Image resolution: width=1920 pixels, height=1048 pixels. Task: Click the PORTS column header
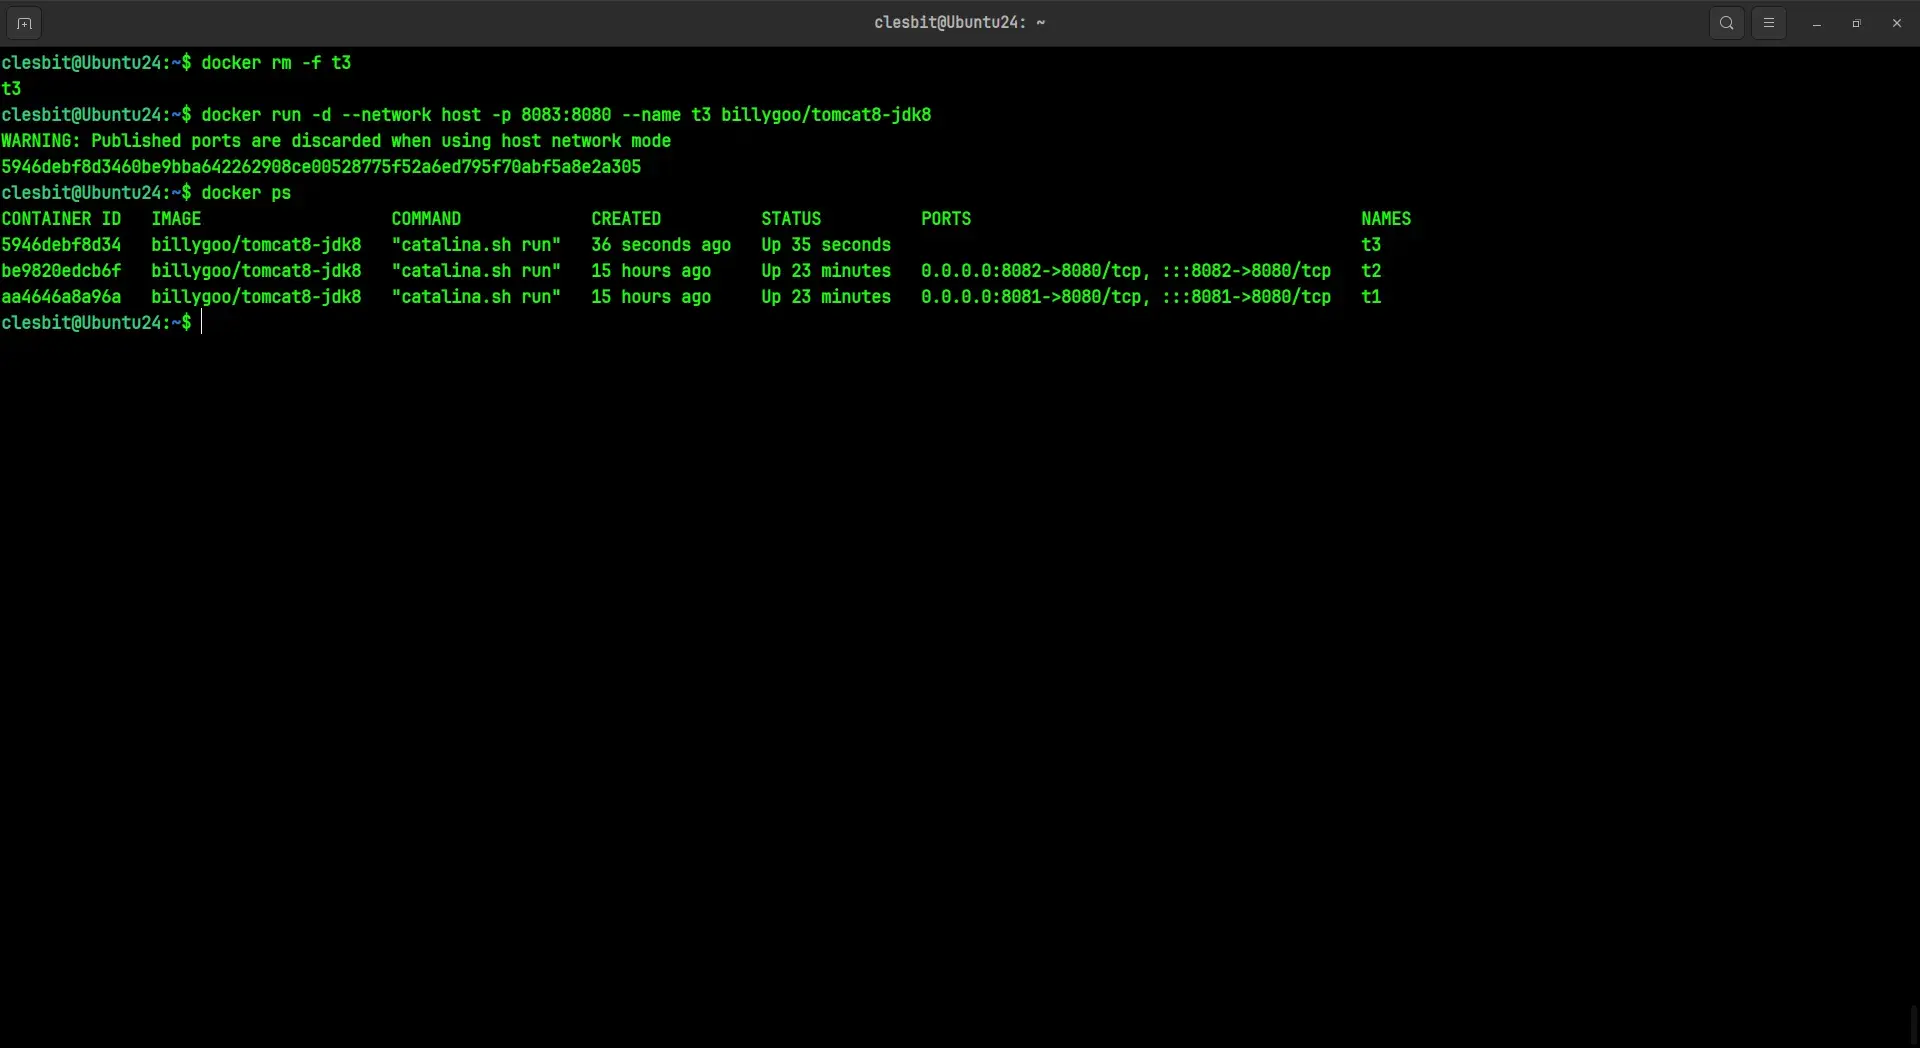pos(946,219)
